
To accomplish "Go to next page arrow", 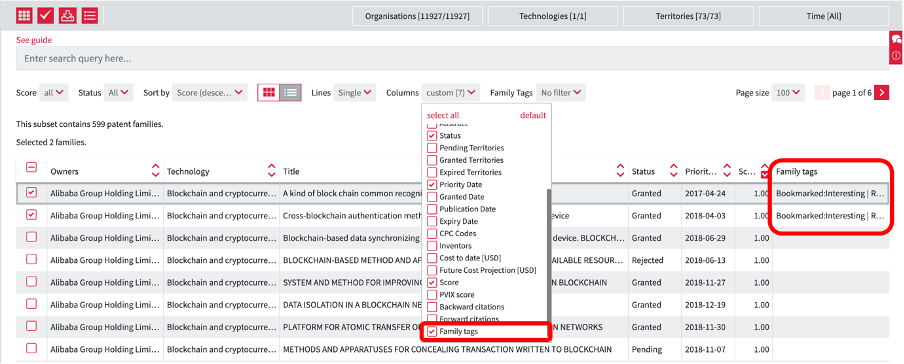I will point(882,92).
